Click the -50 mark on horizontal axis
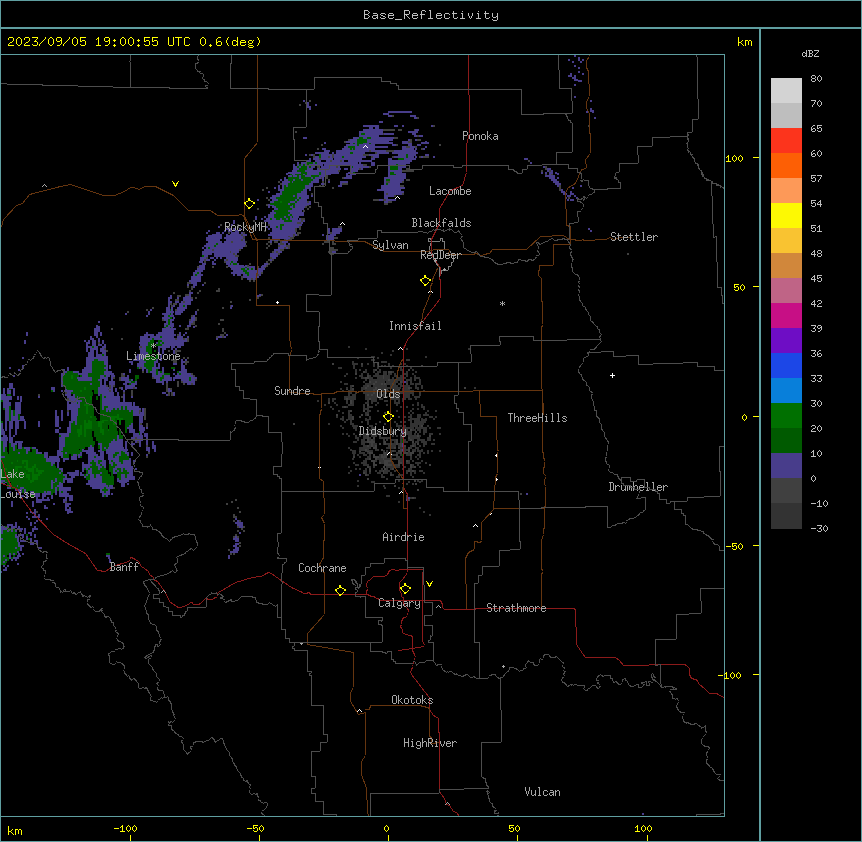This screenshot has width=862, height=842. click(255, 829)
